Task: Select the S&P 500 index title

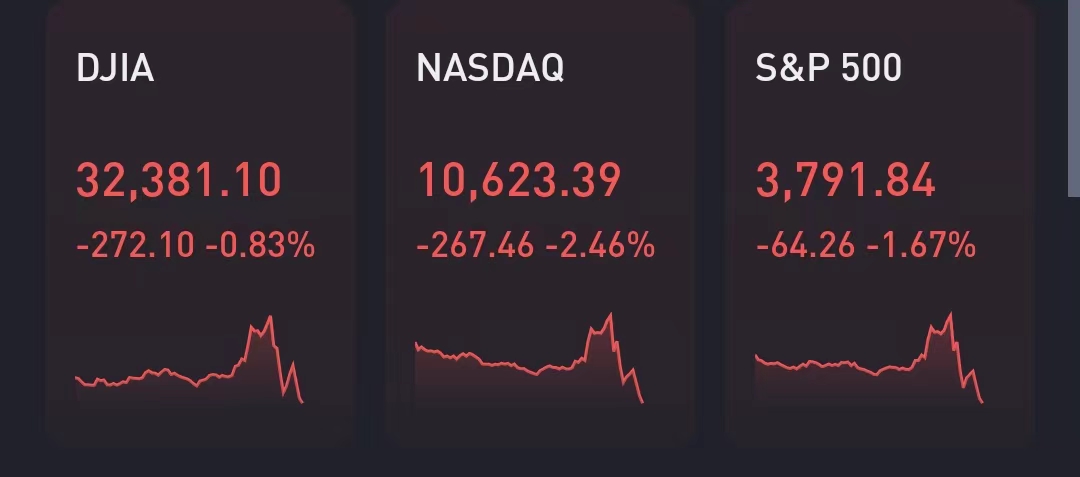Action: tap(829, 68)
